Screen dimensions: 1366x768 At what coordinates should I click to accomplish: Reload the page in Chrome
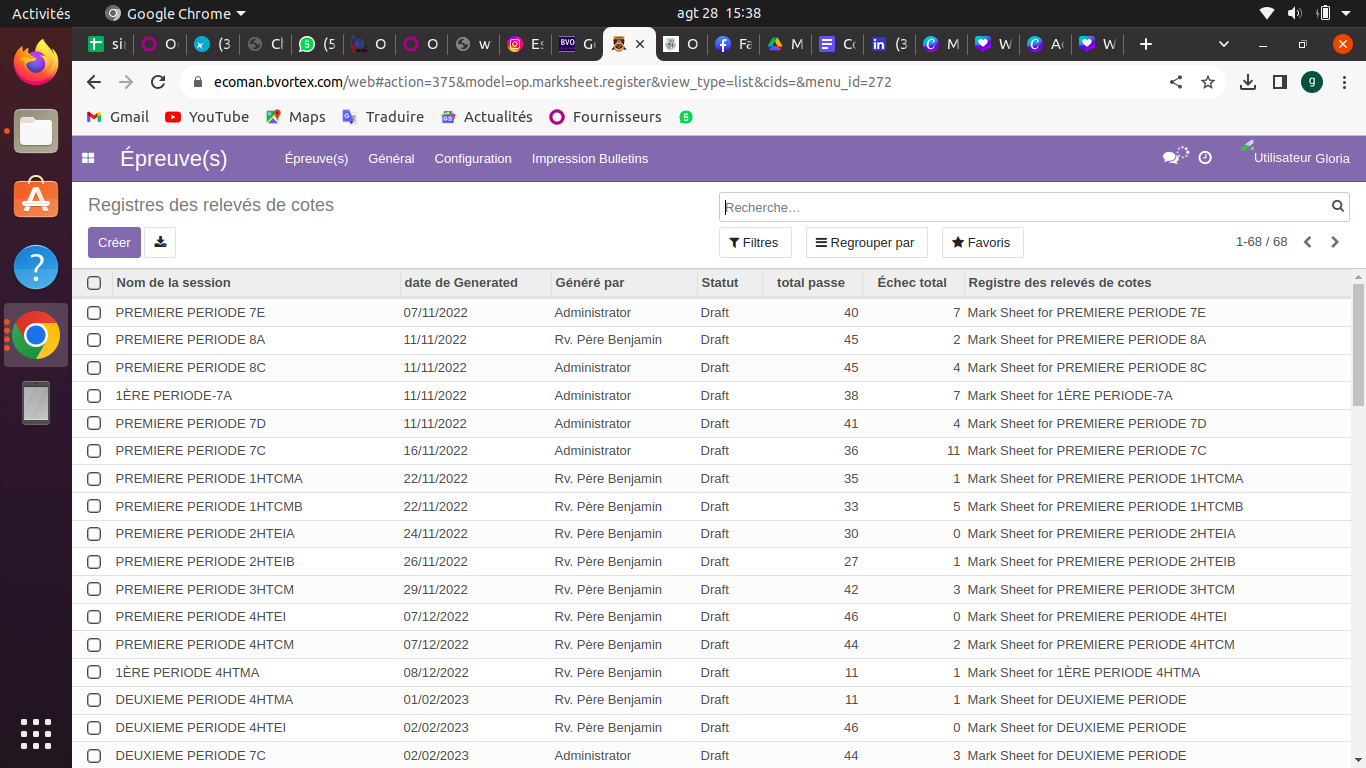[x=158, y=82]
